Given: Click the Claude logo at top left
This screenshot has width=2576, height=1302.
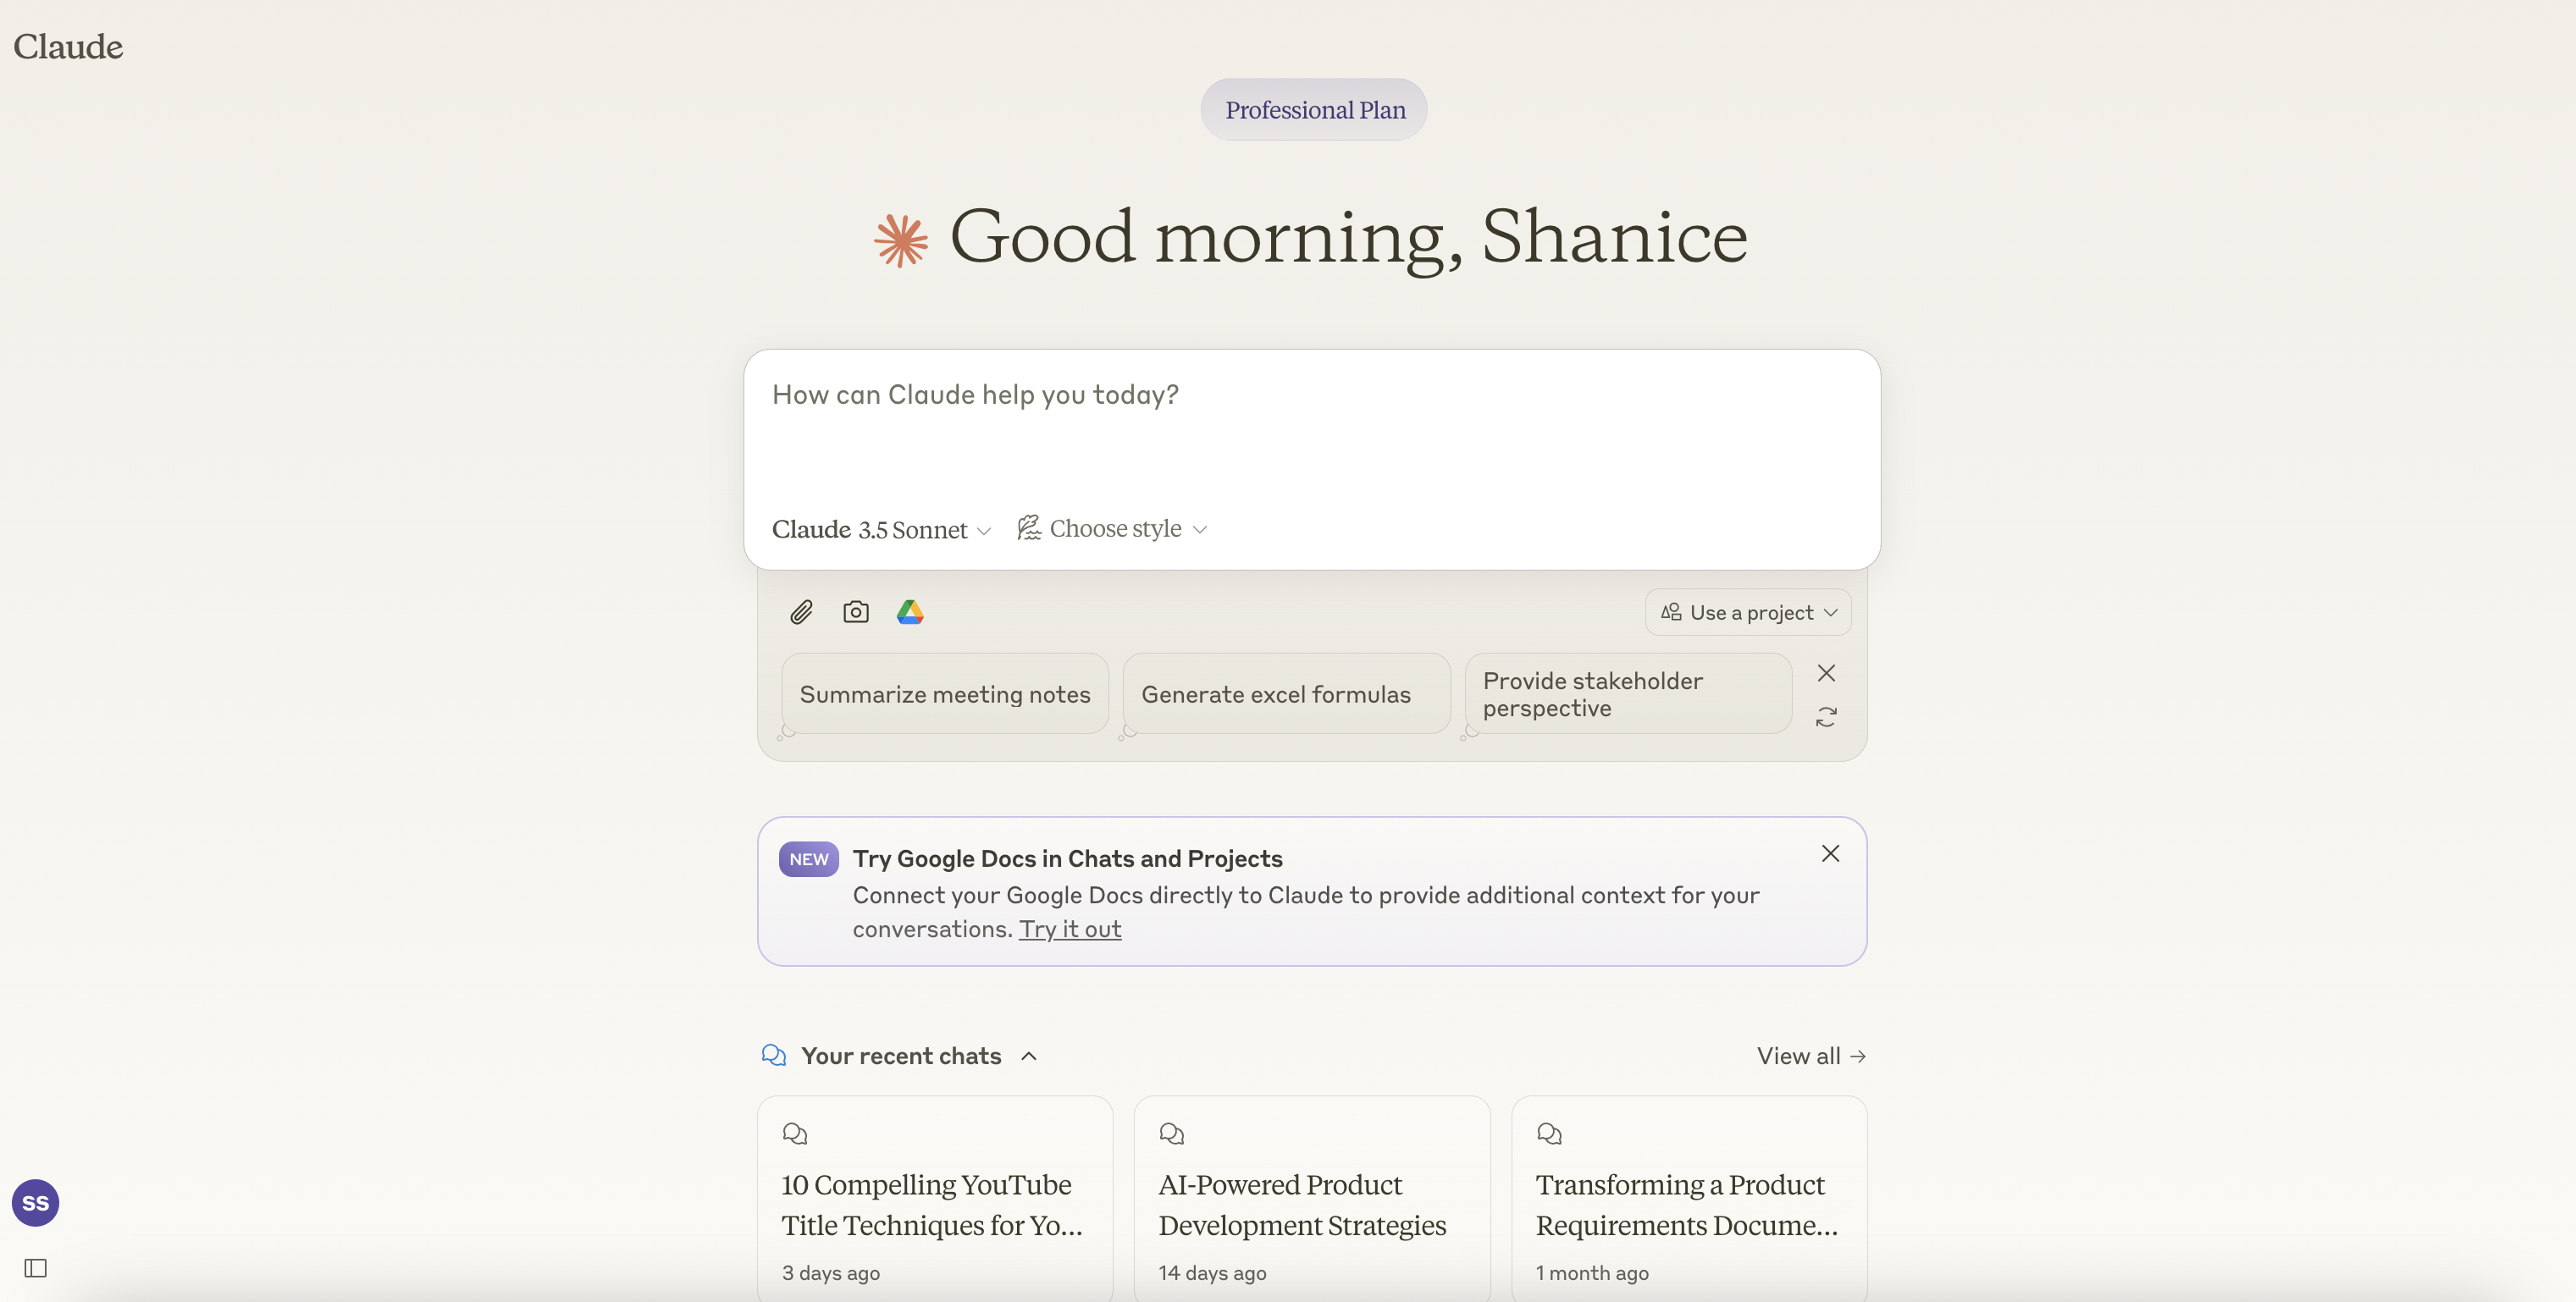Looking at the screenshot, I should coord(68,47).
